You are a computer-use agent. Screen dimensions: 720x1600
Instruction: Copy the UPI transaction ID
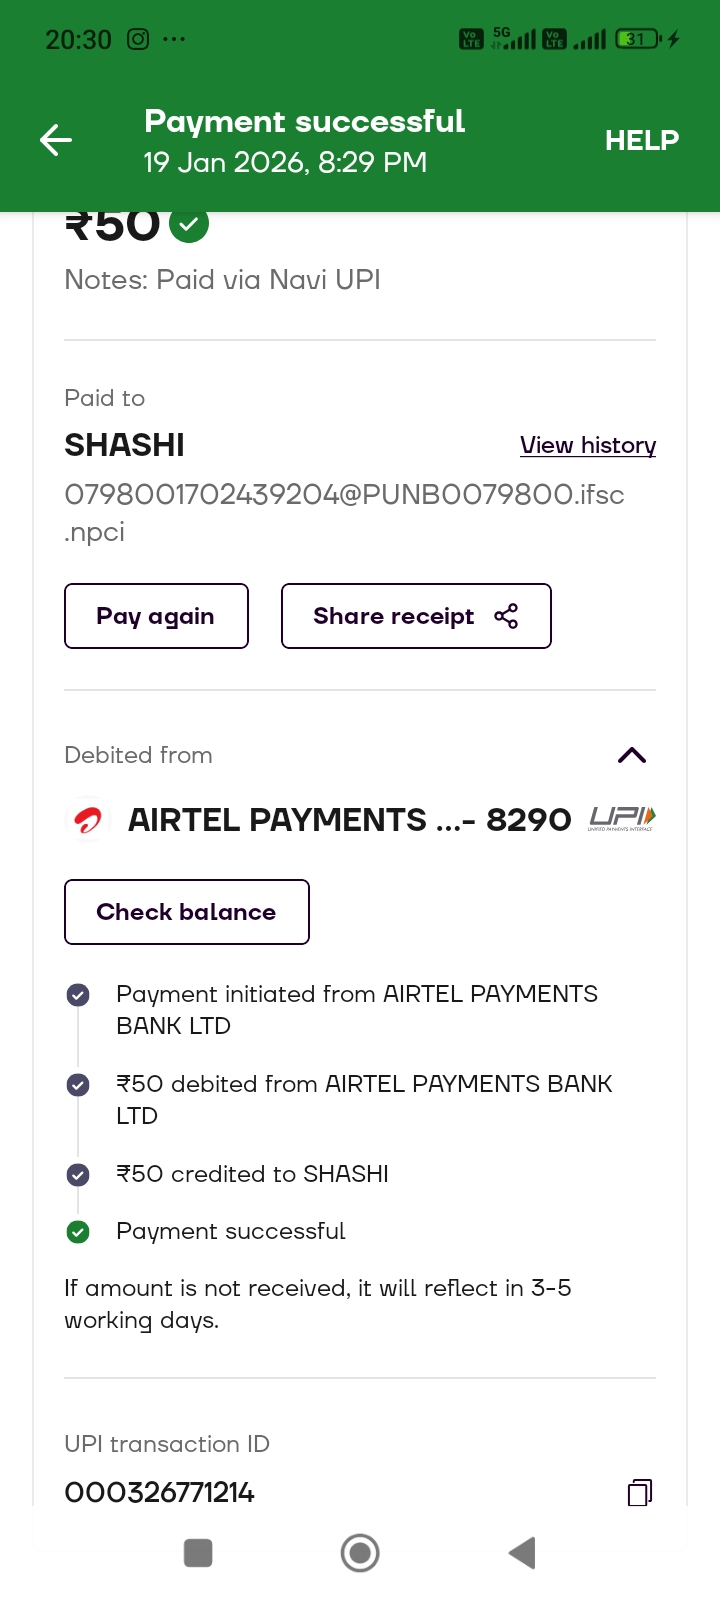click(x=639, y=1493)
